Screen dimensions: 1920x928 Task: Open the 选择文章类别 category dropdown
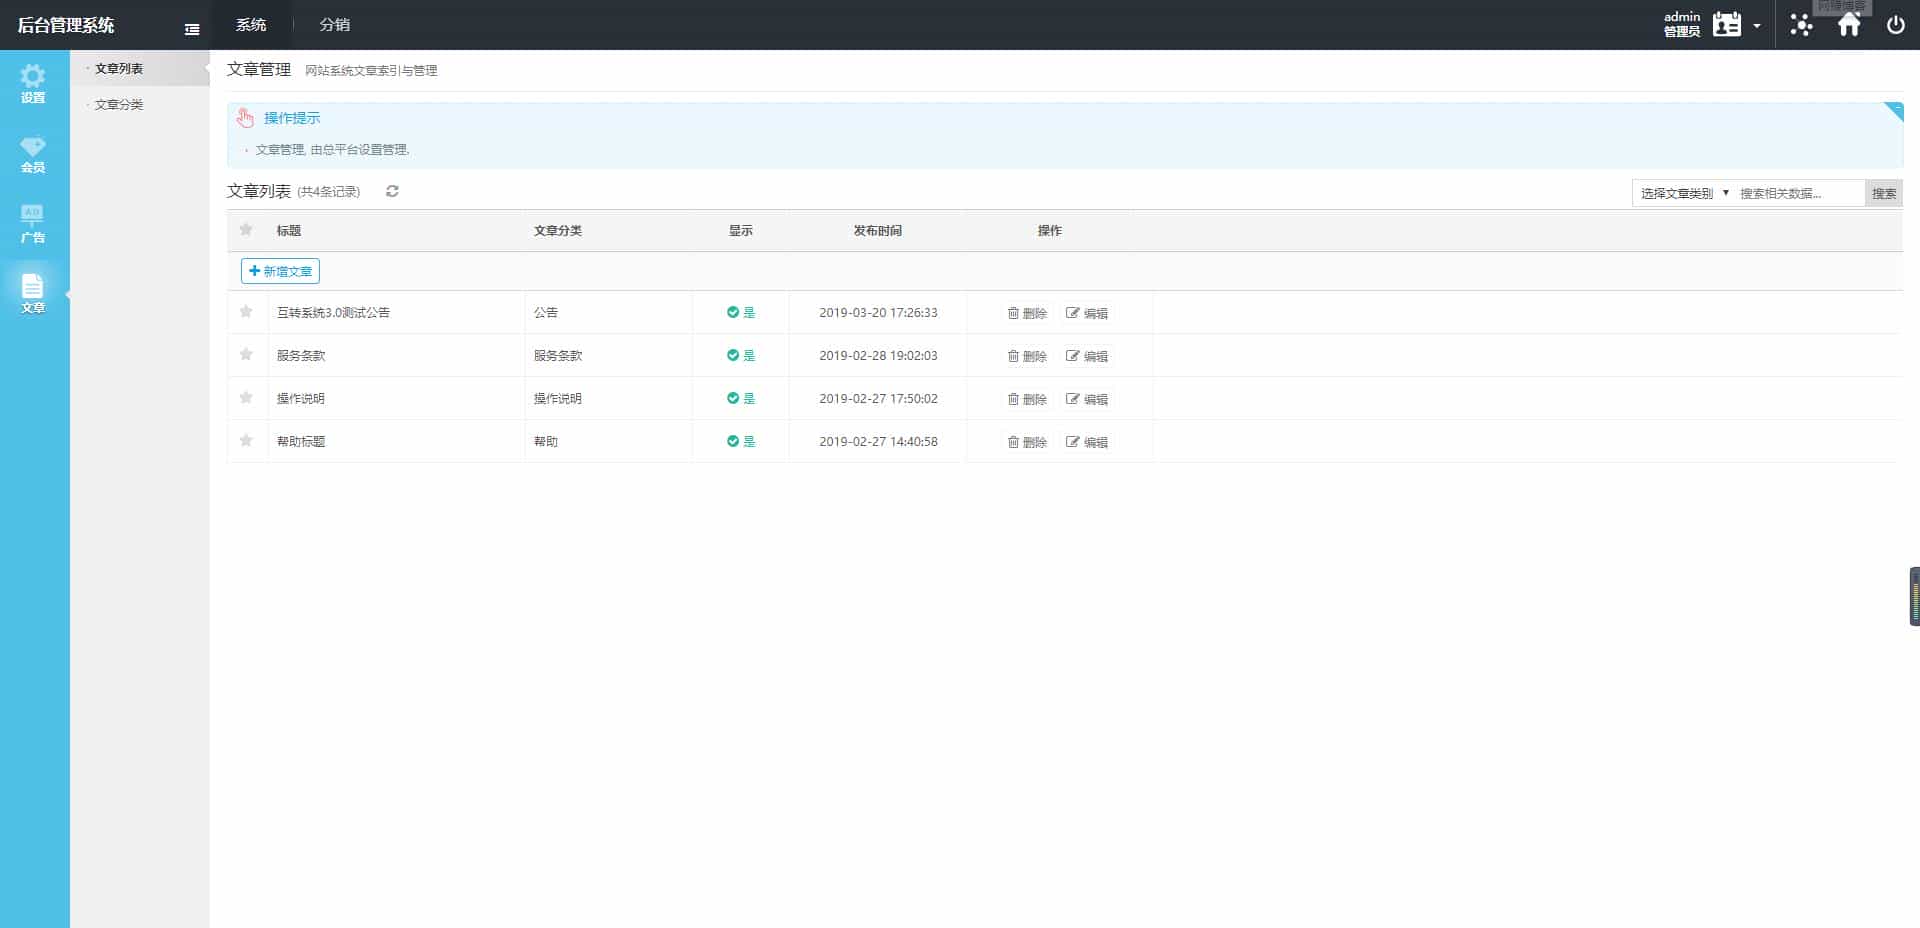click(x=1684, y=193)
